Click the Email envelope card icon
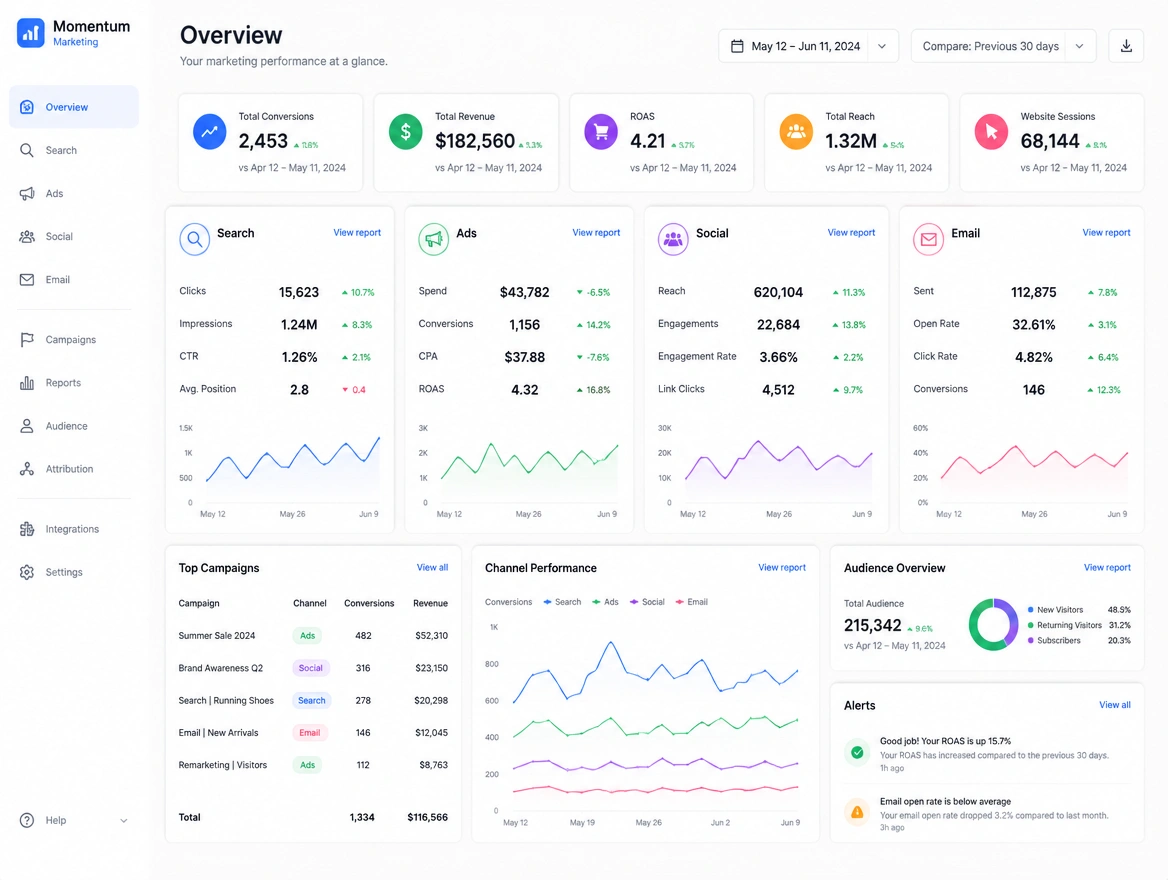 (928, 239)
